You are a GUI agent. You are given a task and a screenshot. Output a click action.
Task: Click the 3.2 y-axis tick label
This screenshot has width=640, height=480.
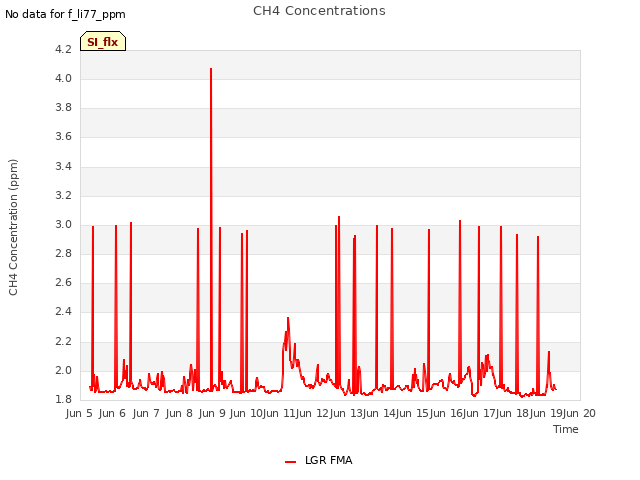(x=63, y=196)
